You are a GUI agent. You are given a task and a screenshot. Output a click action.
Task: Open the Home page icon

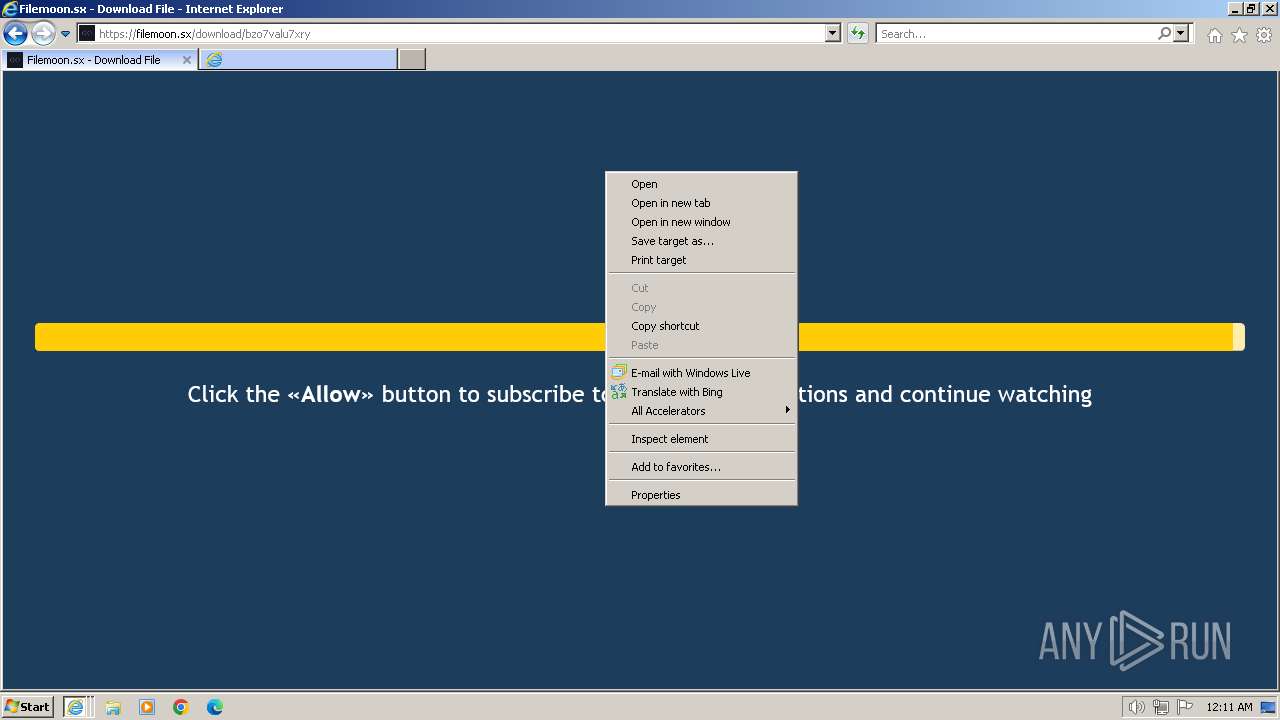coord(1214,35)
